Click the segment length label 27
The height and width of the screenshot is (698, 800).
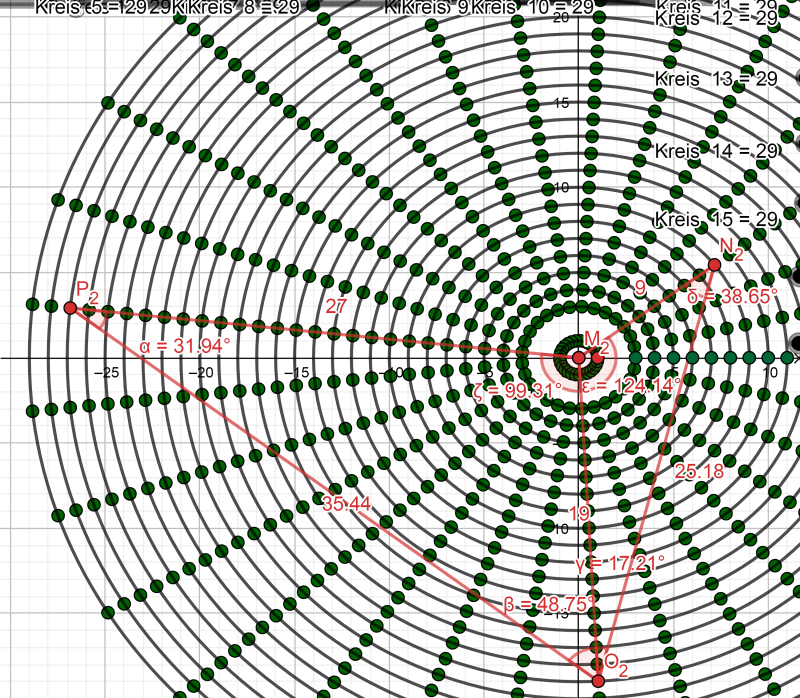coord(336,307)
